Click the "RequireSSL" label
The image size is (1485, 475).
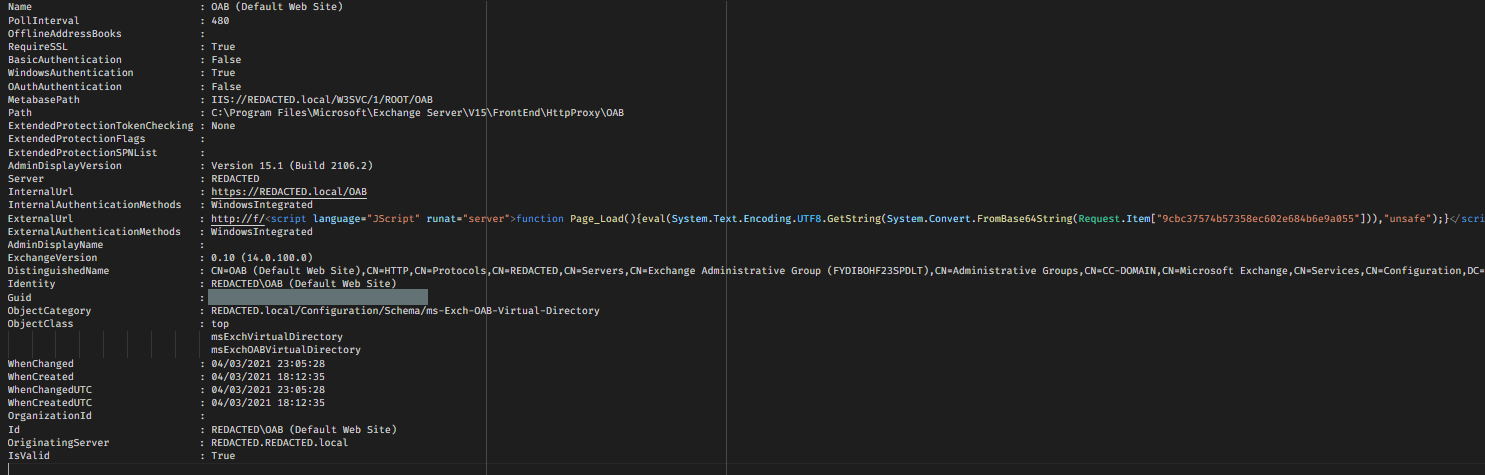pyautogui.click(x=39, y=47)
